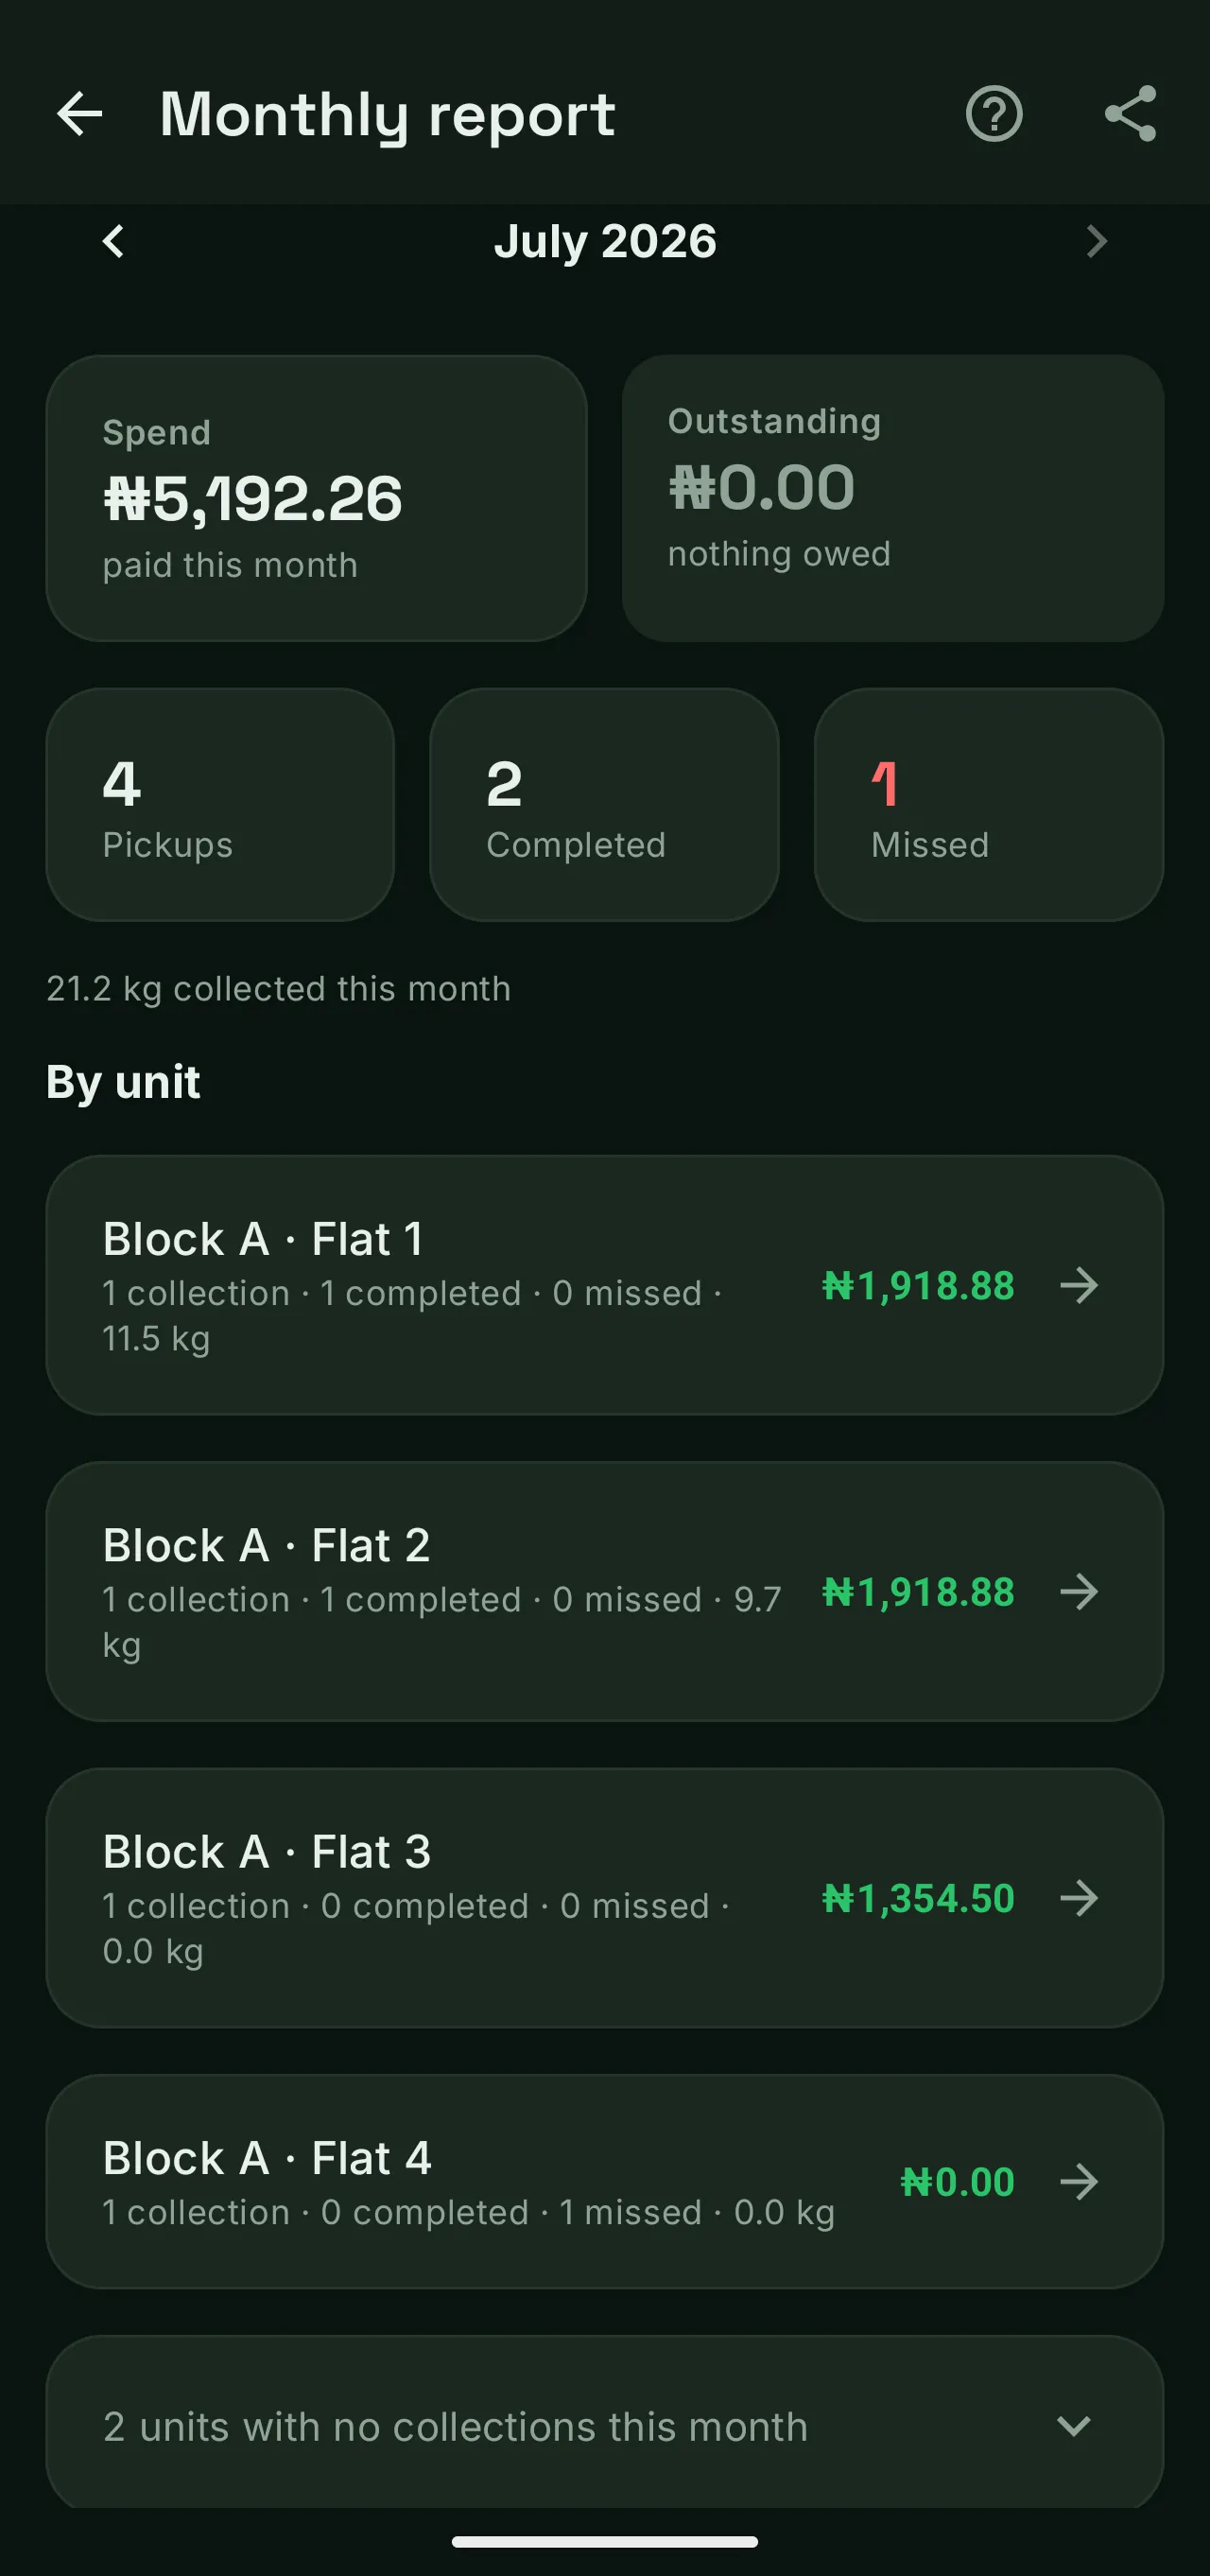Go to the previous month
Screen dimensions: 1210x2576
tap(113, 241)
